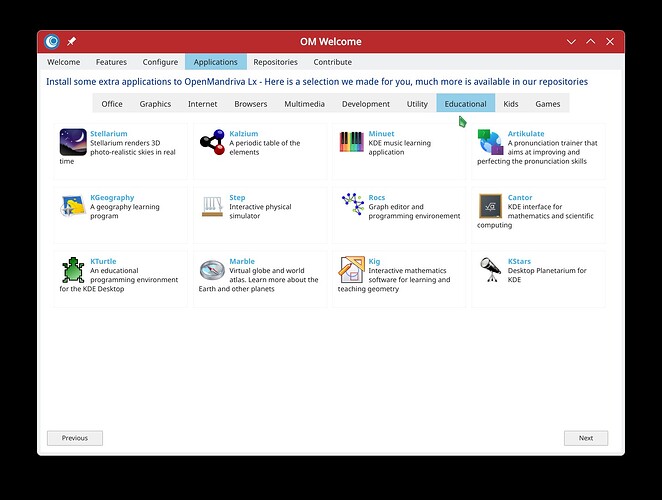The width and height of the screenshot is (662, 500).
Task: Click the Cantor title link
Action: click(x=520, y=197)
